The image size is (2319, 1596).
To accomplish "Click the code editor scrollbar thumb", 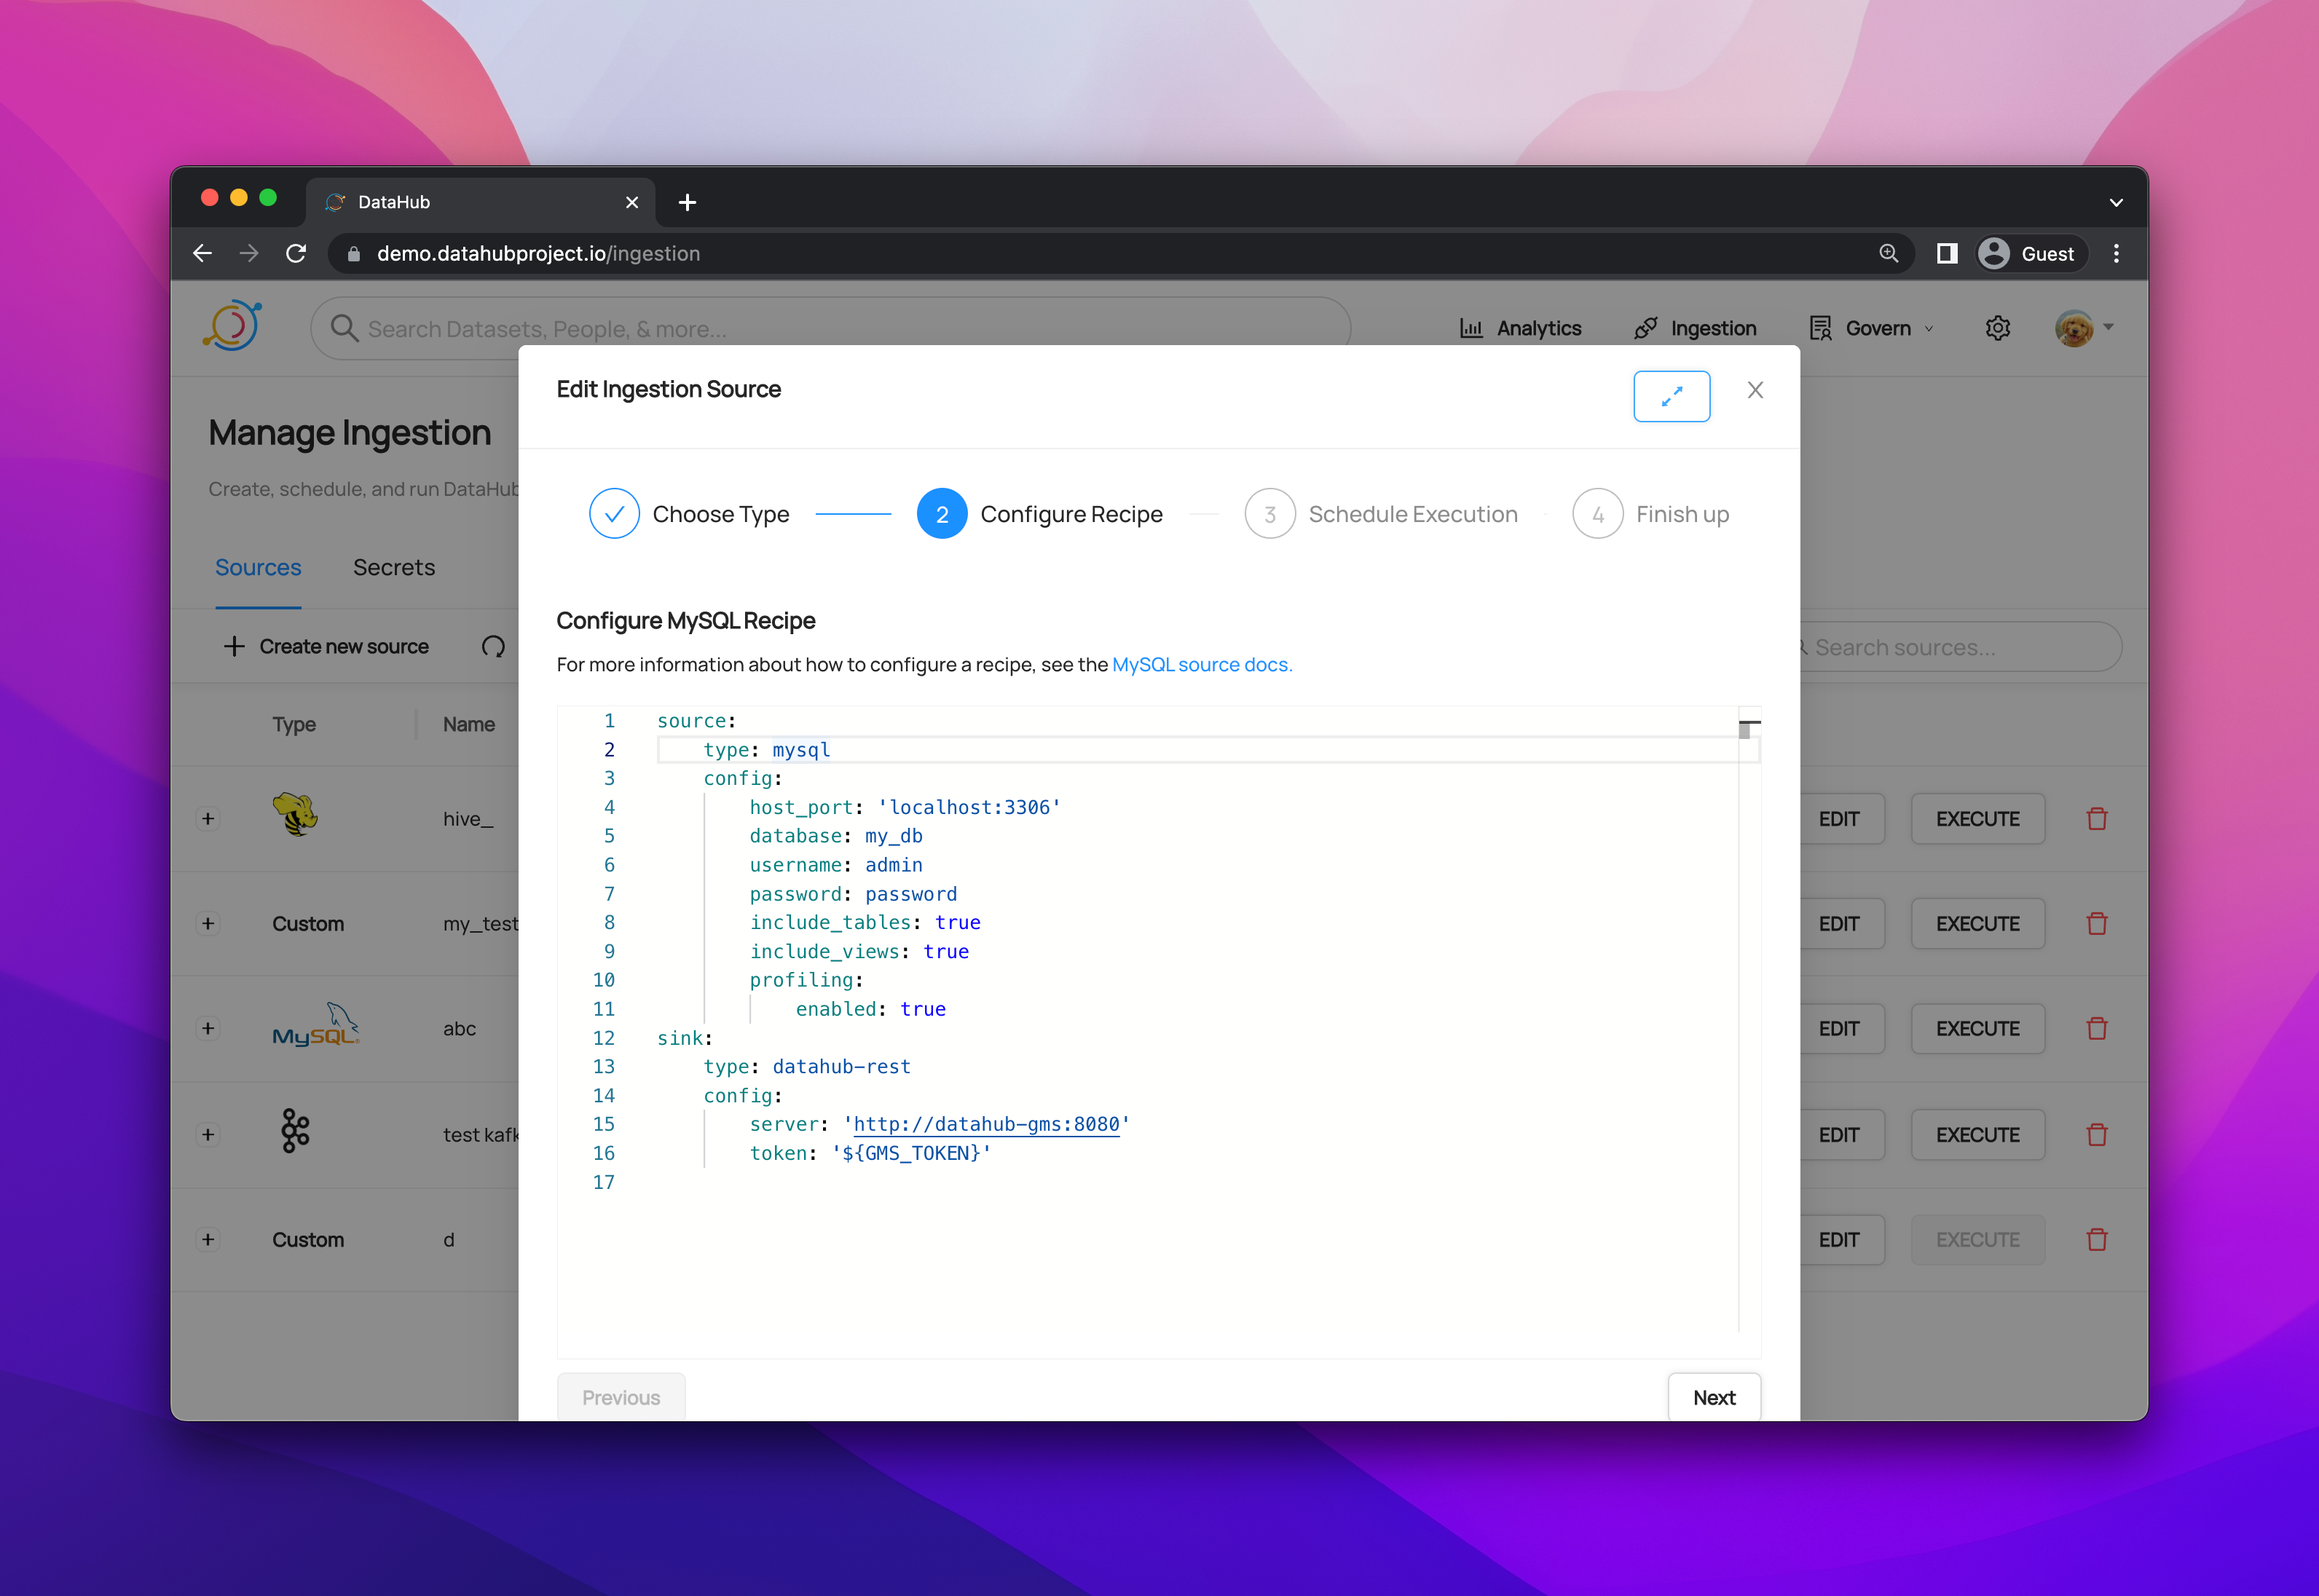I will 1745,730.
